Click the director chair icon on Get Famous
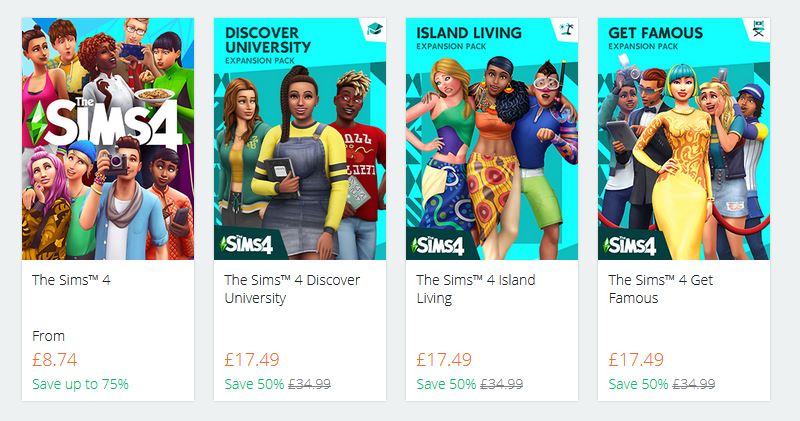The width and height of the screenshot is (800, 421). tap(759, 29)
